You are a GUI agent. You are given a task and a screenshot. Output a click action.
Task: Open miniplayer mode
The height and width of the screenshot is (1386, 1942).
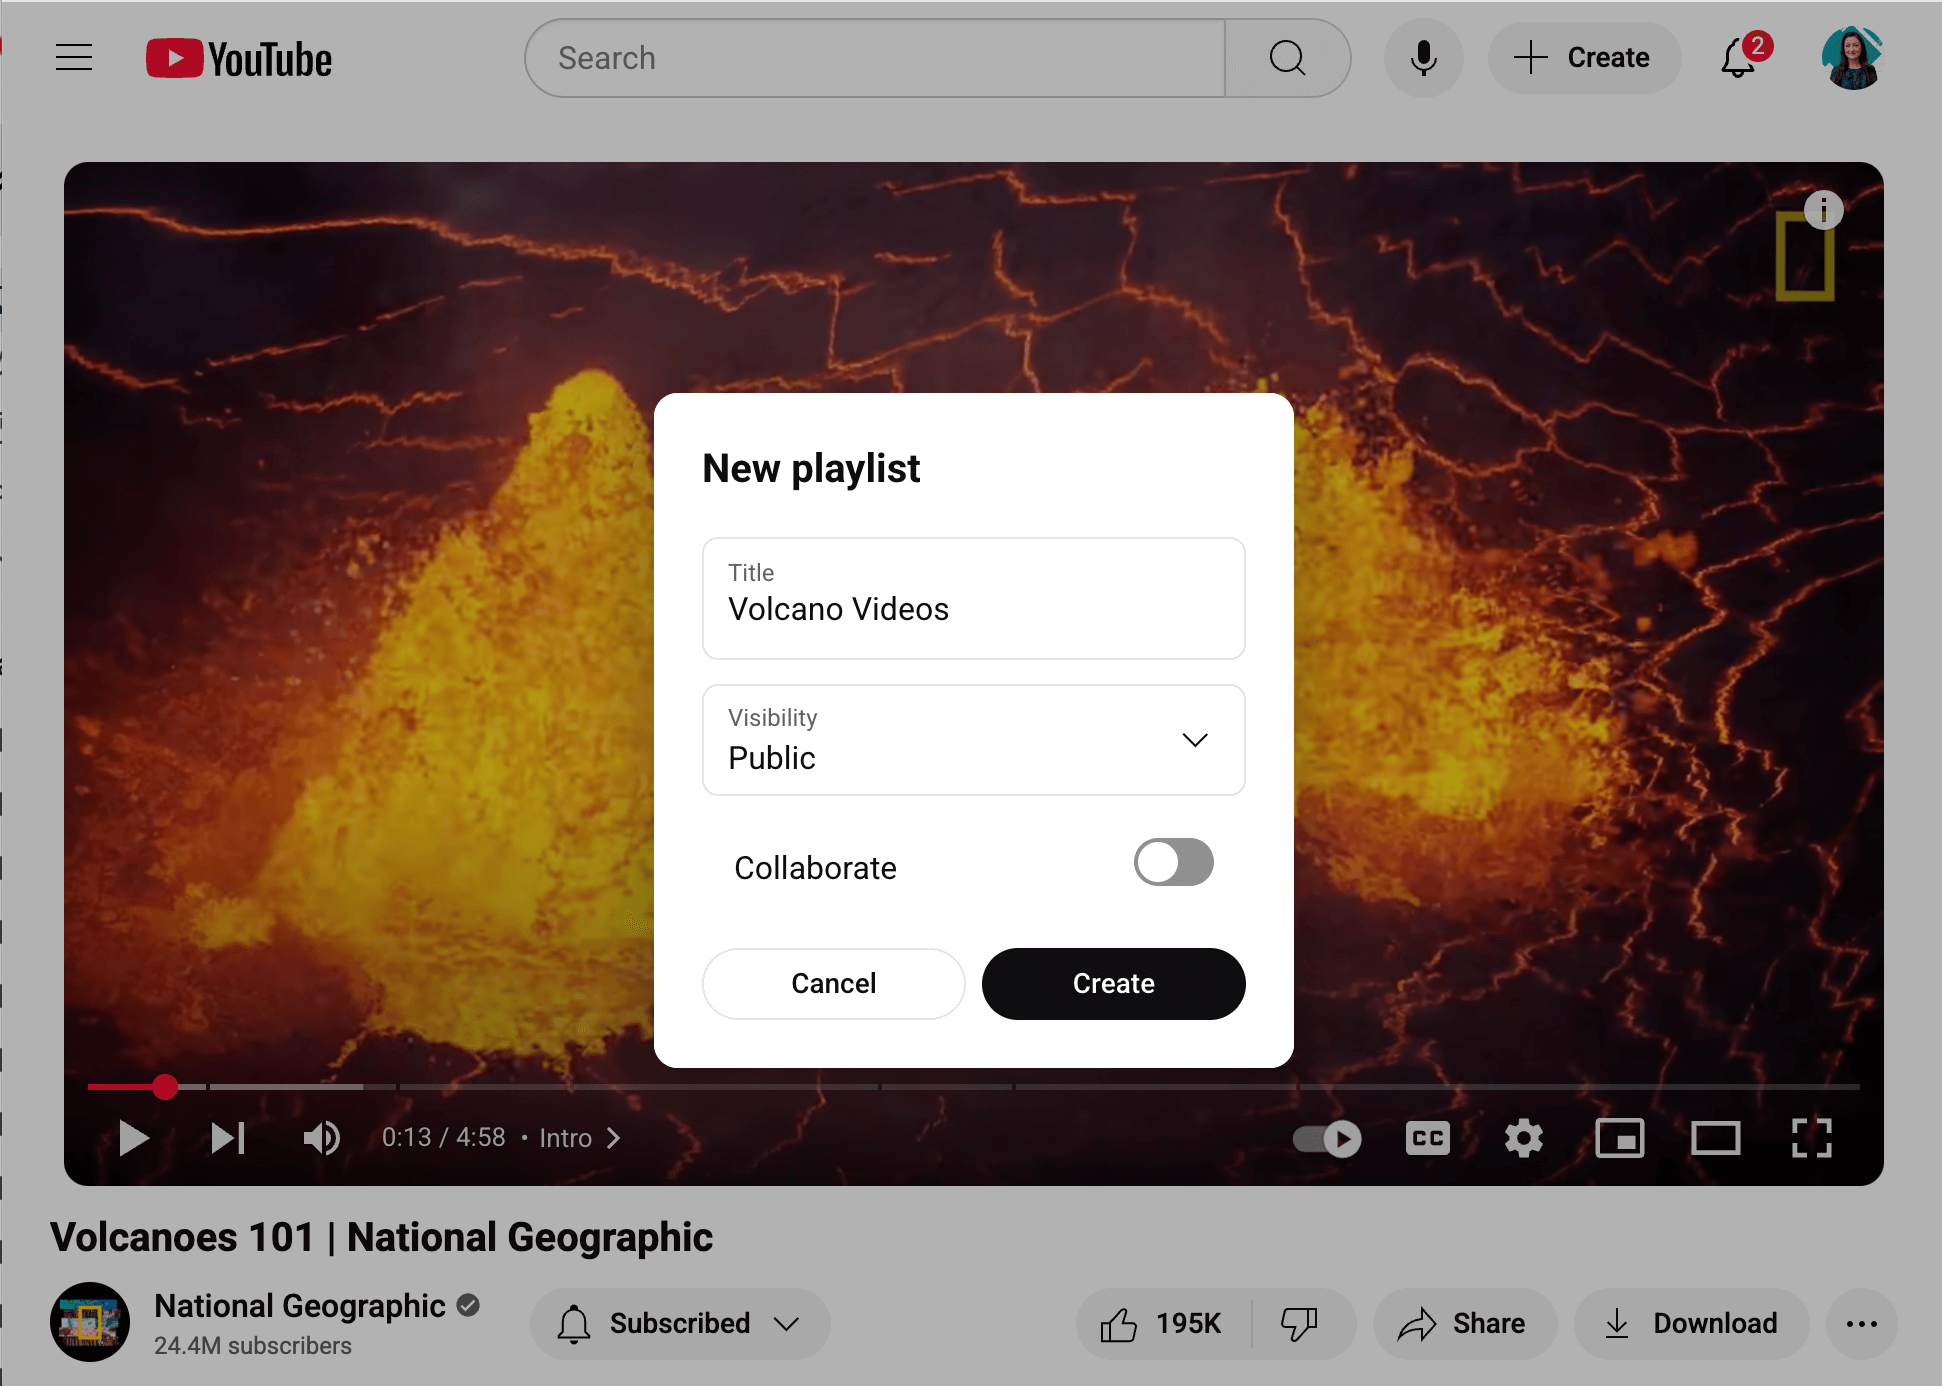pyautogui.click(x=1620, y=1137)
